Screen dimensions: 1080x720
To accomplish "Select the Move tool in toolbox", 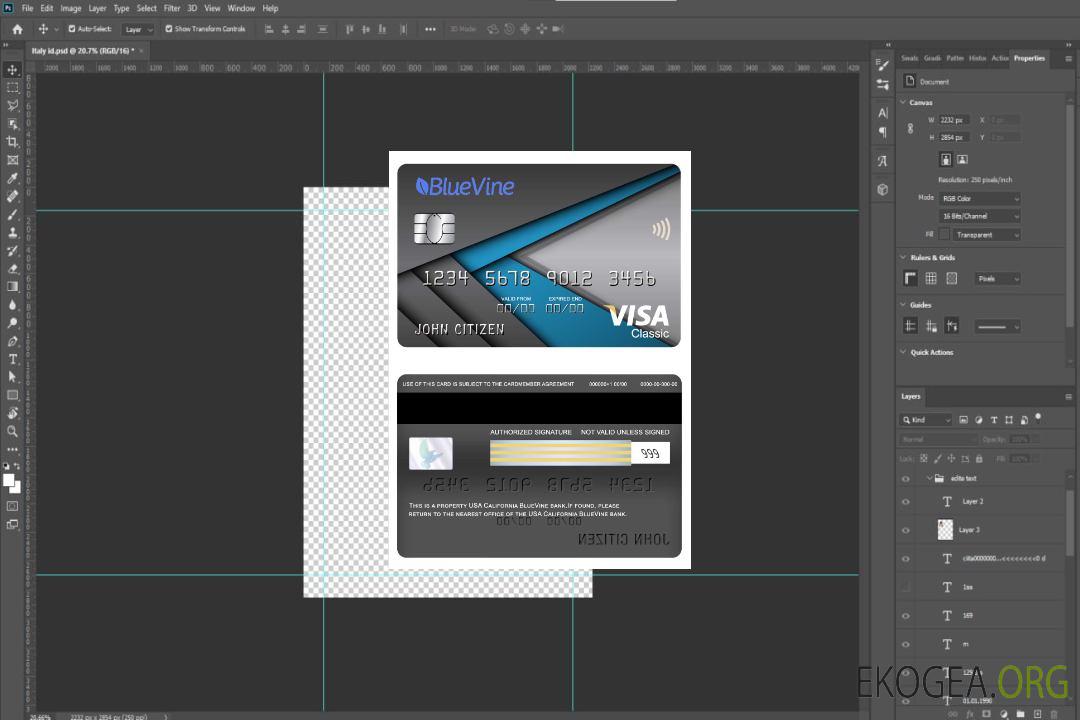I will coord(12,70).
